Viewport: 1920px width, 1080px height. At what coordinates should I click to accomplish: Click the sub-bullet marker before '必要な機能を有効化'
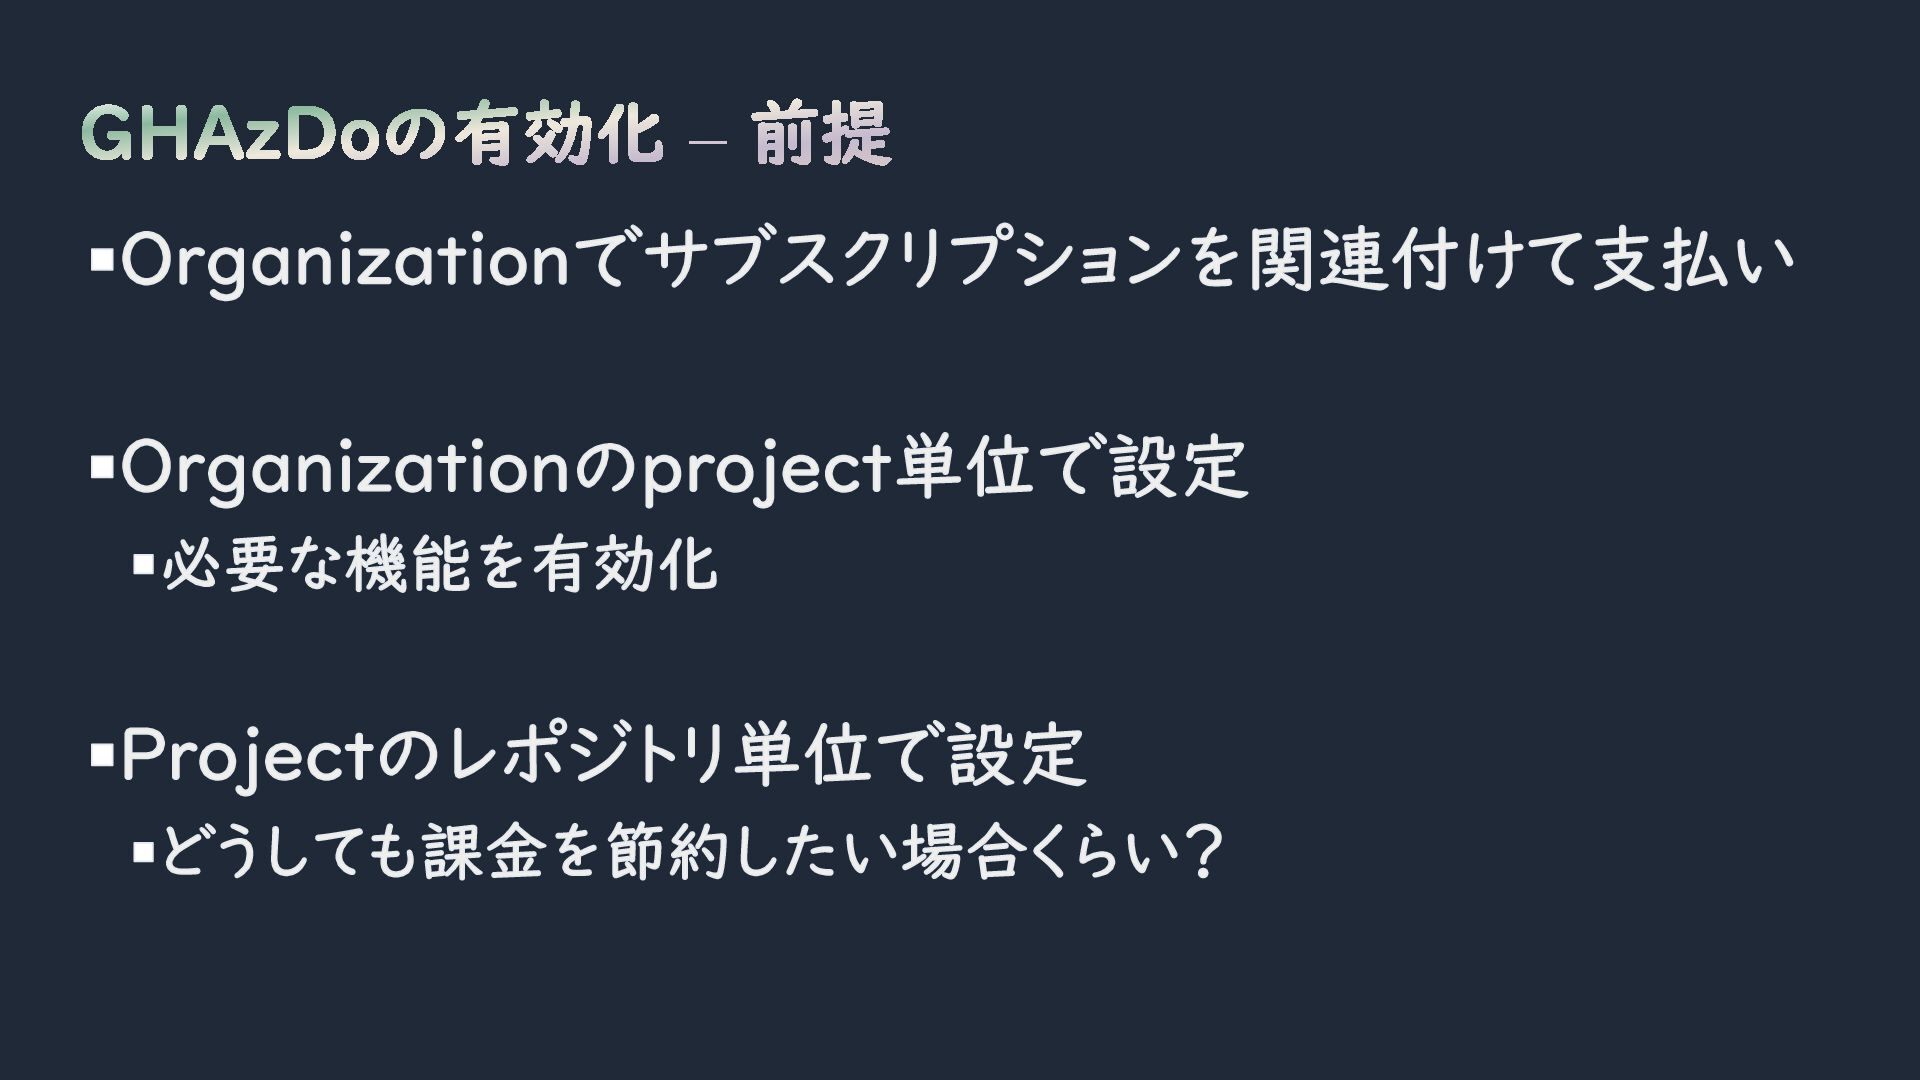[143, 566]
